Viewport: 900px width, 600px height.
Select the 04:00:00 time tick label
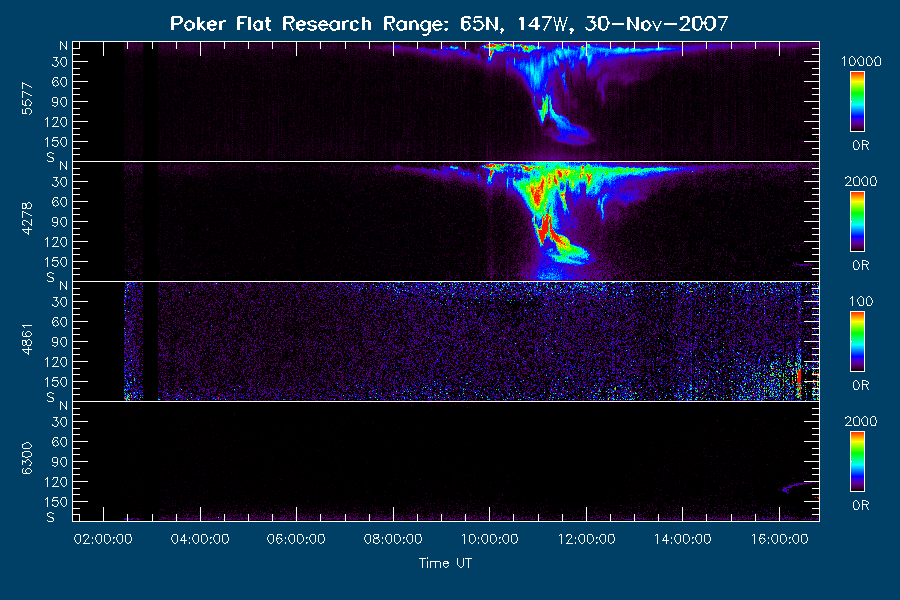200,539
